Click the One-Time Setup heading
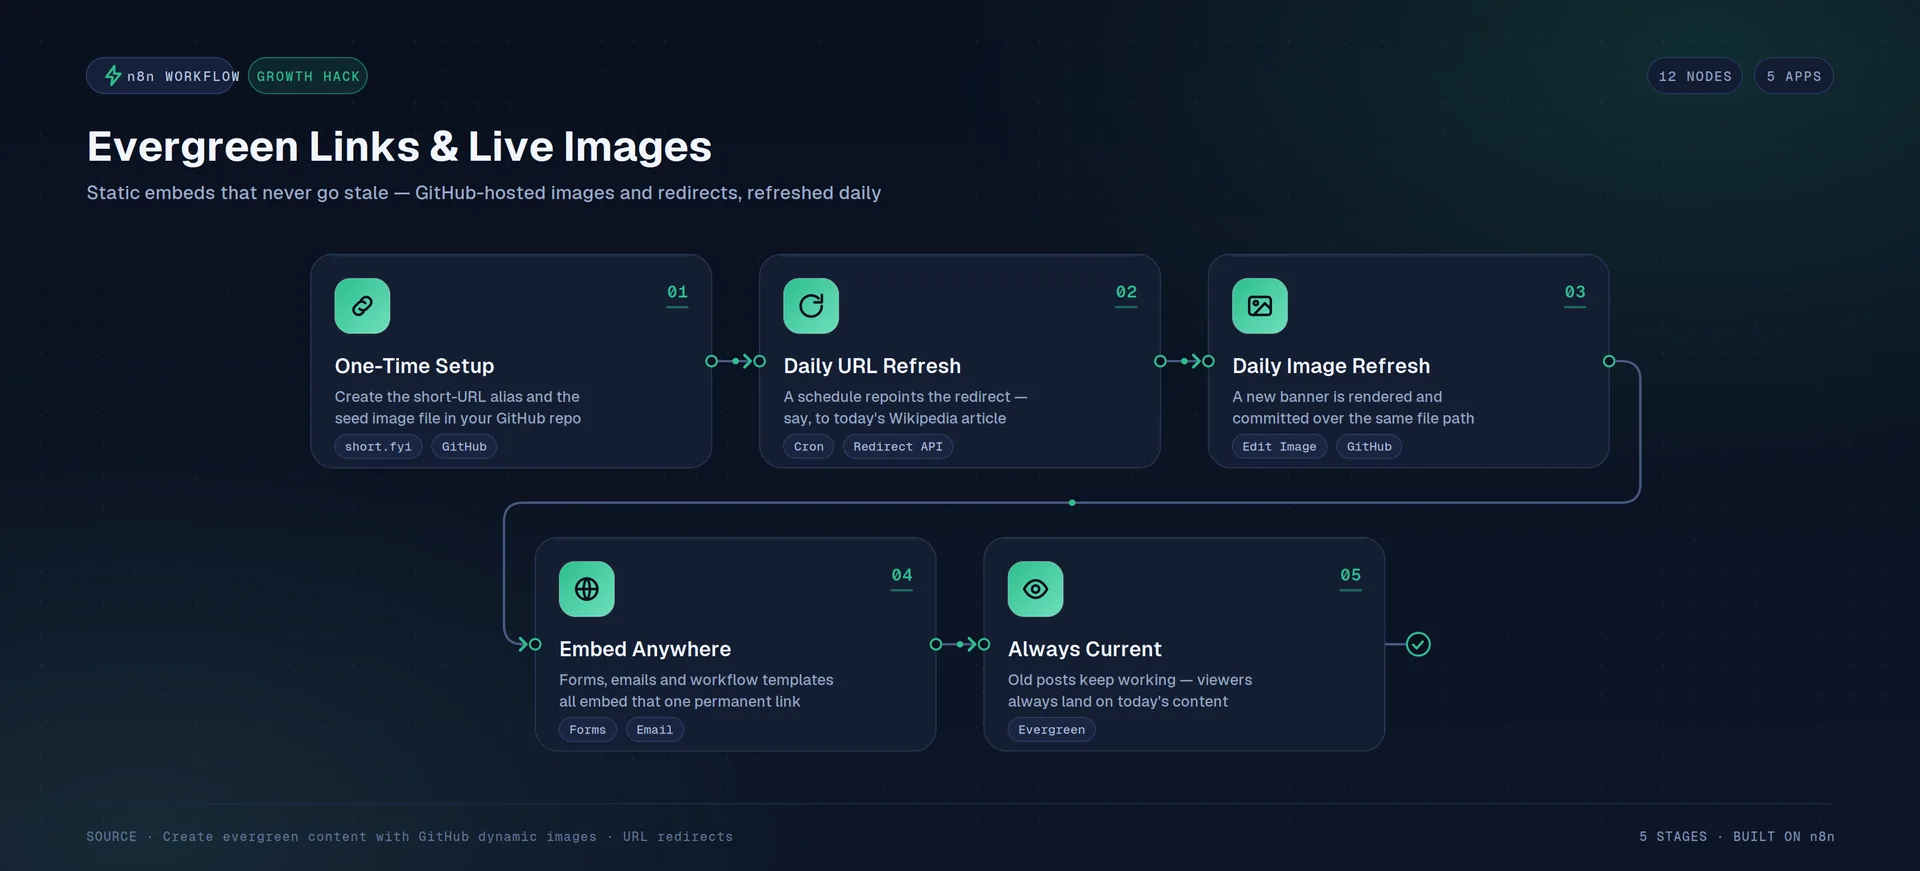1920x871 pixels. tap(415, 366)
